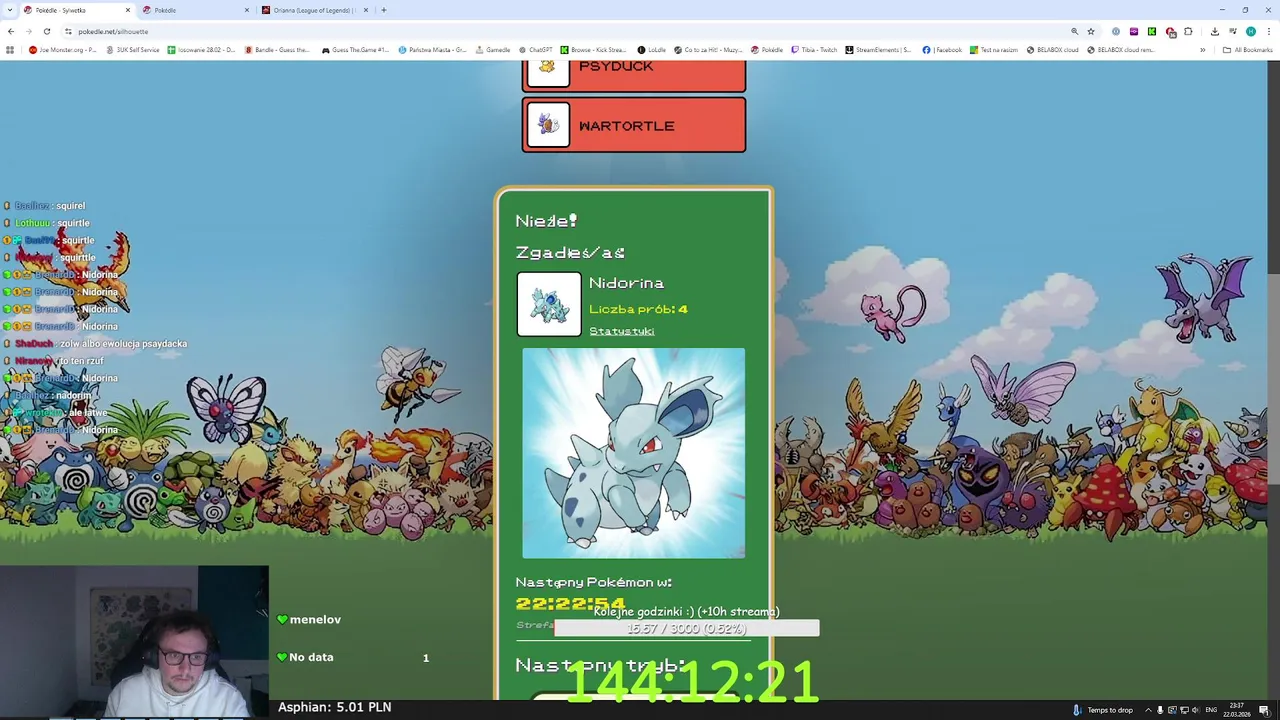Open the Facebook bookmark

click(x=942, y=50)
